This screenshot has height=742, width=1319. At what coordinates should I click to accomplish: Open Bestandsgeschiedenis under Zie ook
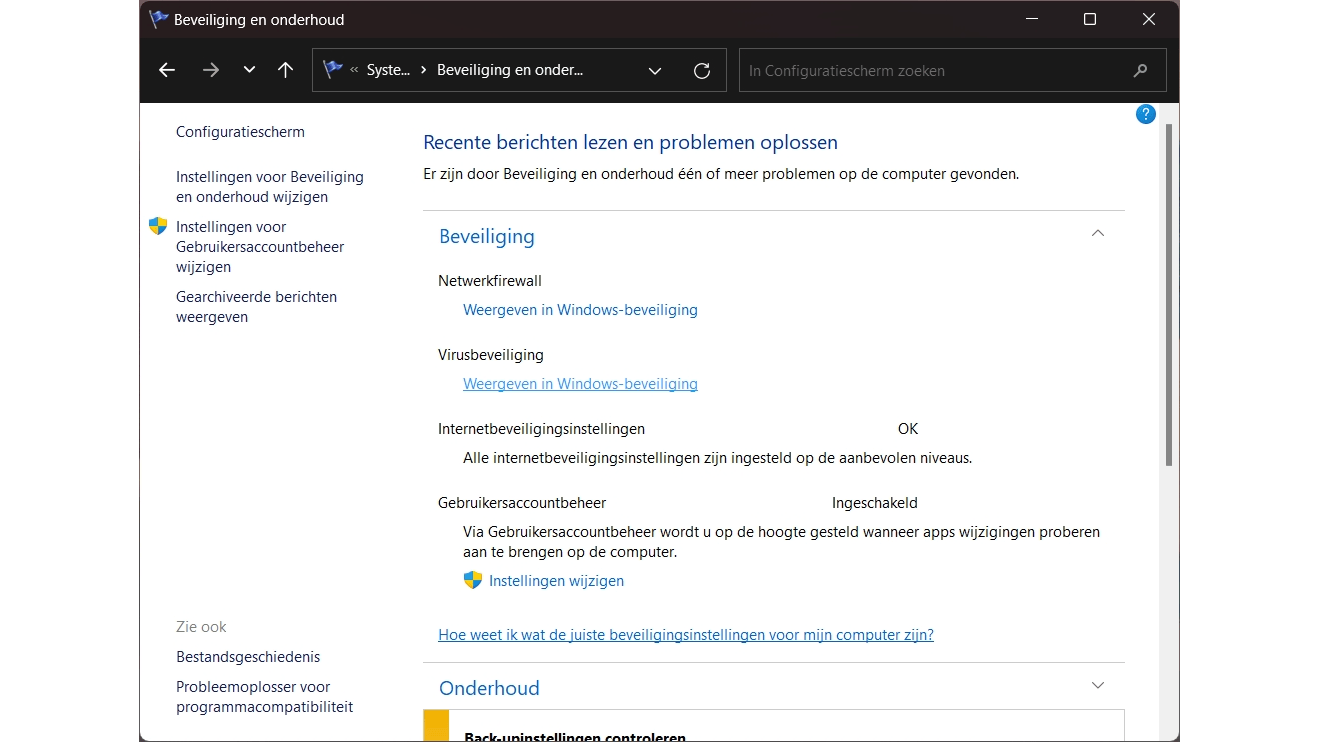[x=248, y=657]
